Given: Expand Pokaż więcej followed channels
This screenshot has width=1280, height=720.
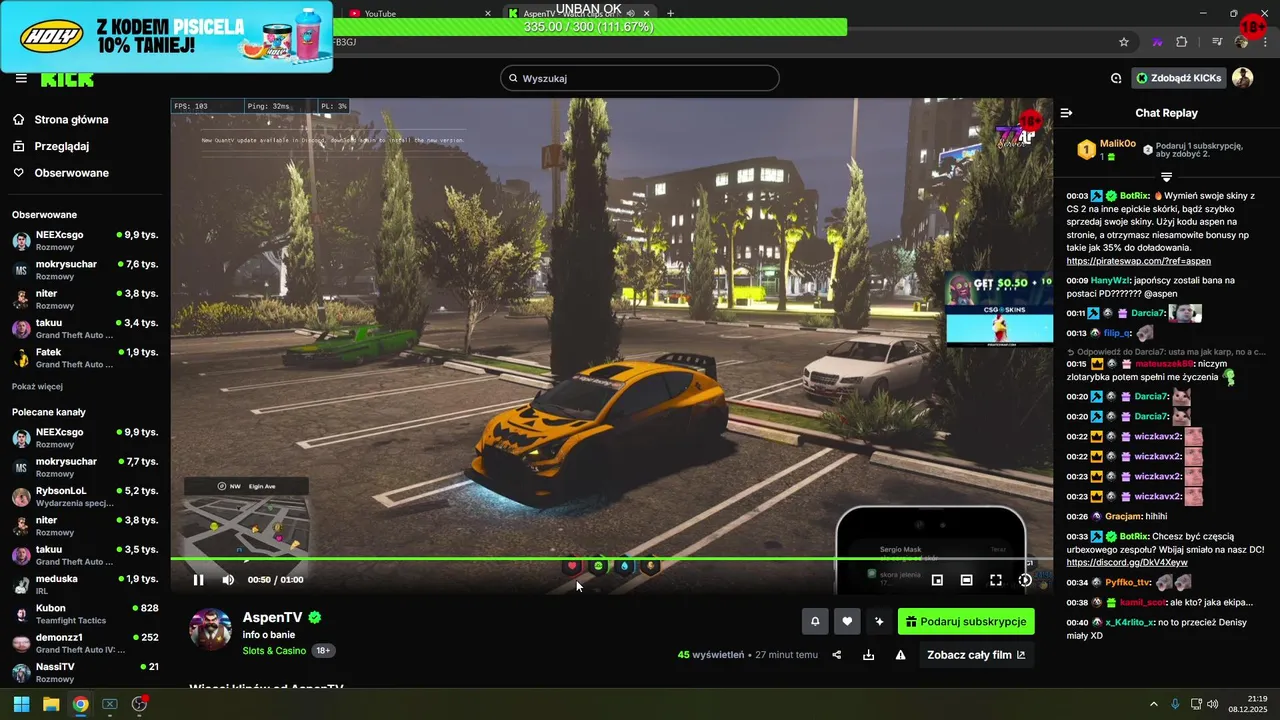Looking at the screenshot, I should coord(37,386).
